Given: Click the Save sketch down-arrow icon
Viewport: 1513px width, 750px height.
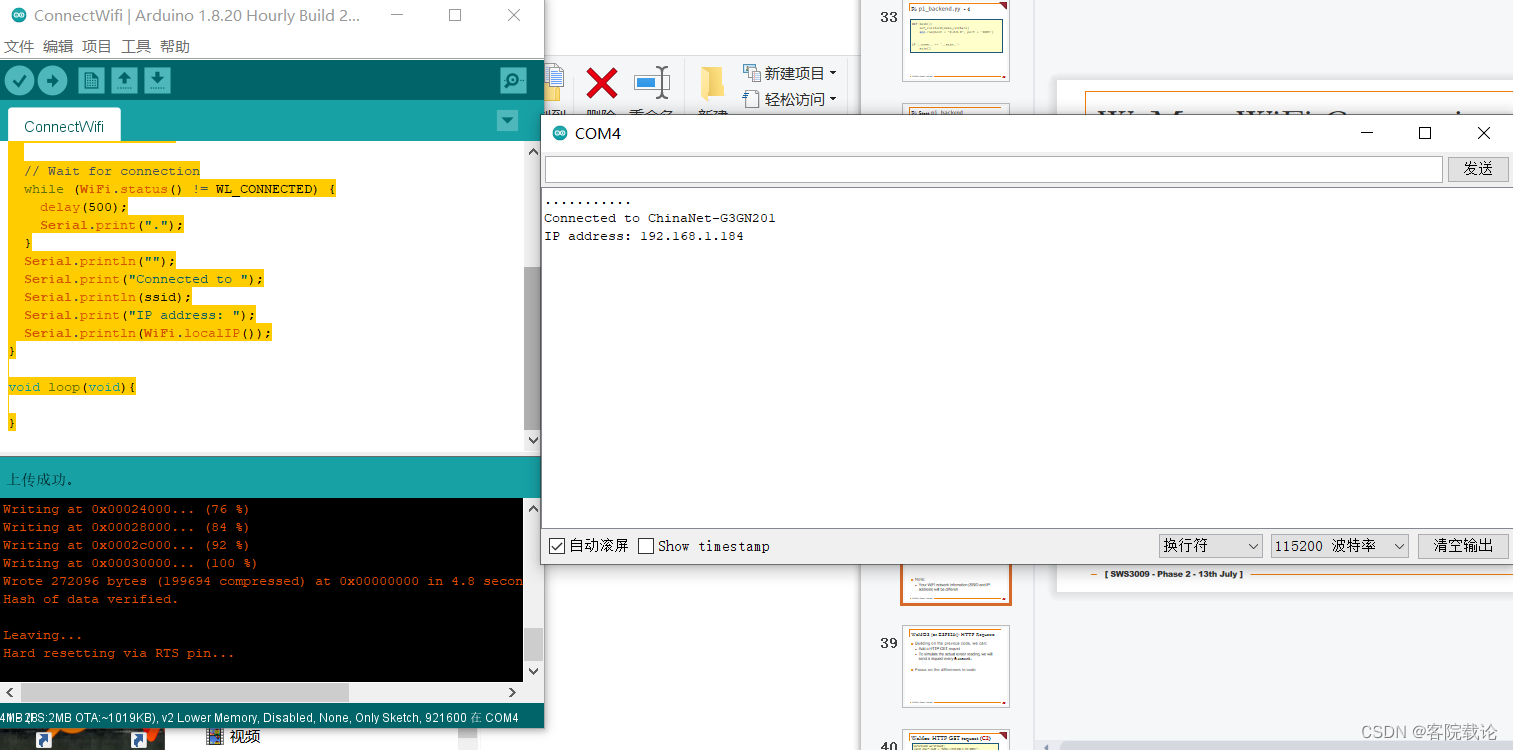Looking at the screenshot, I should point(157,81).
